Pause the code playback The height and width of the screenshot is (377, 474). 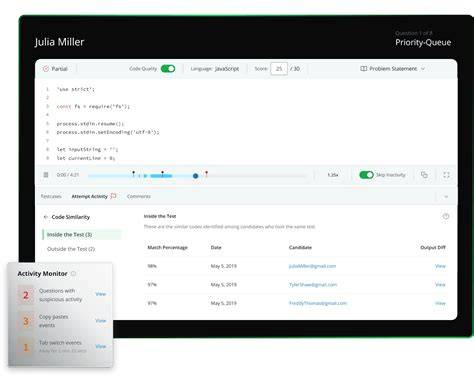(46, 175)
